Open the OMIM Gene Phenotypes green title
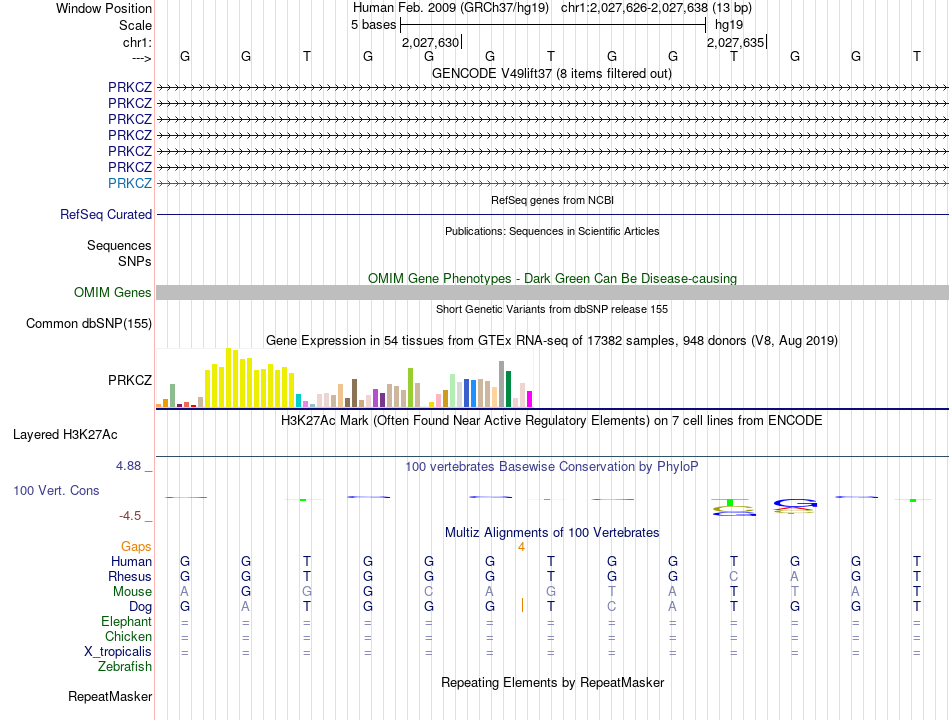This screenshot has width=950, height=720. [552, 279]
